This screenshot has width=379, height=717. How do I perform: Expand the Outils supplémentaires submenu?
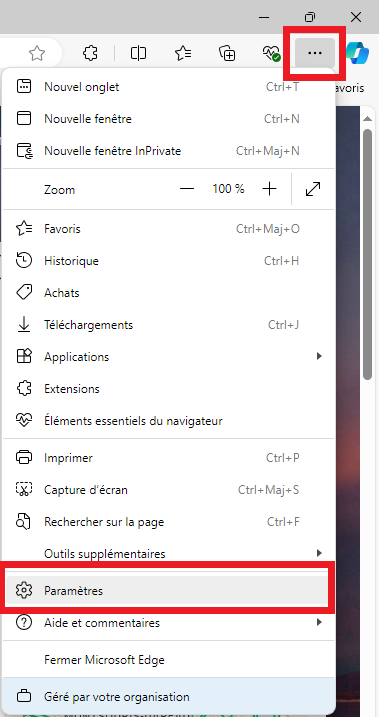point(167,554)
